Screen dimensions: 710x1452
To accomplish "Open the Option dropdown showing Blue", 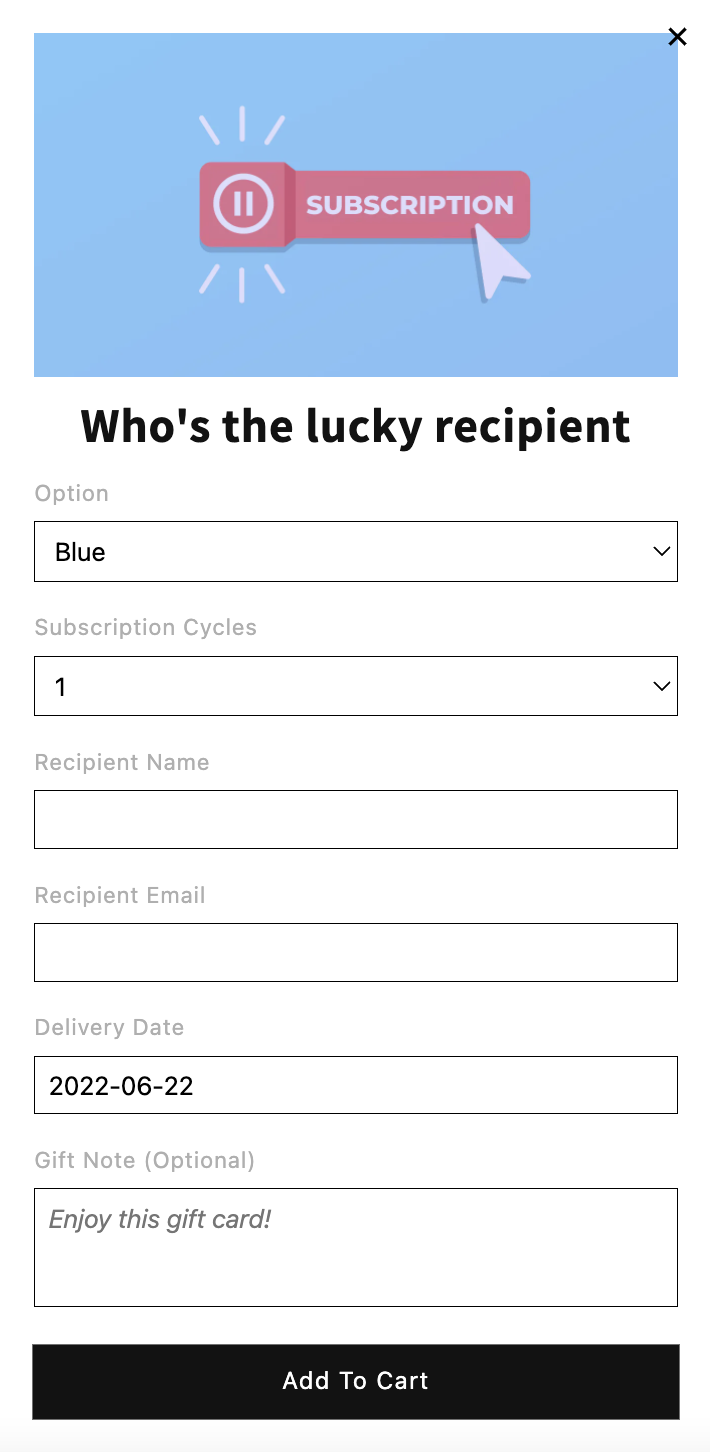I will [x=340, y=551].
